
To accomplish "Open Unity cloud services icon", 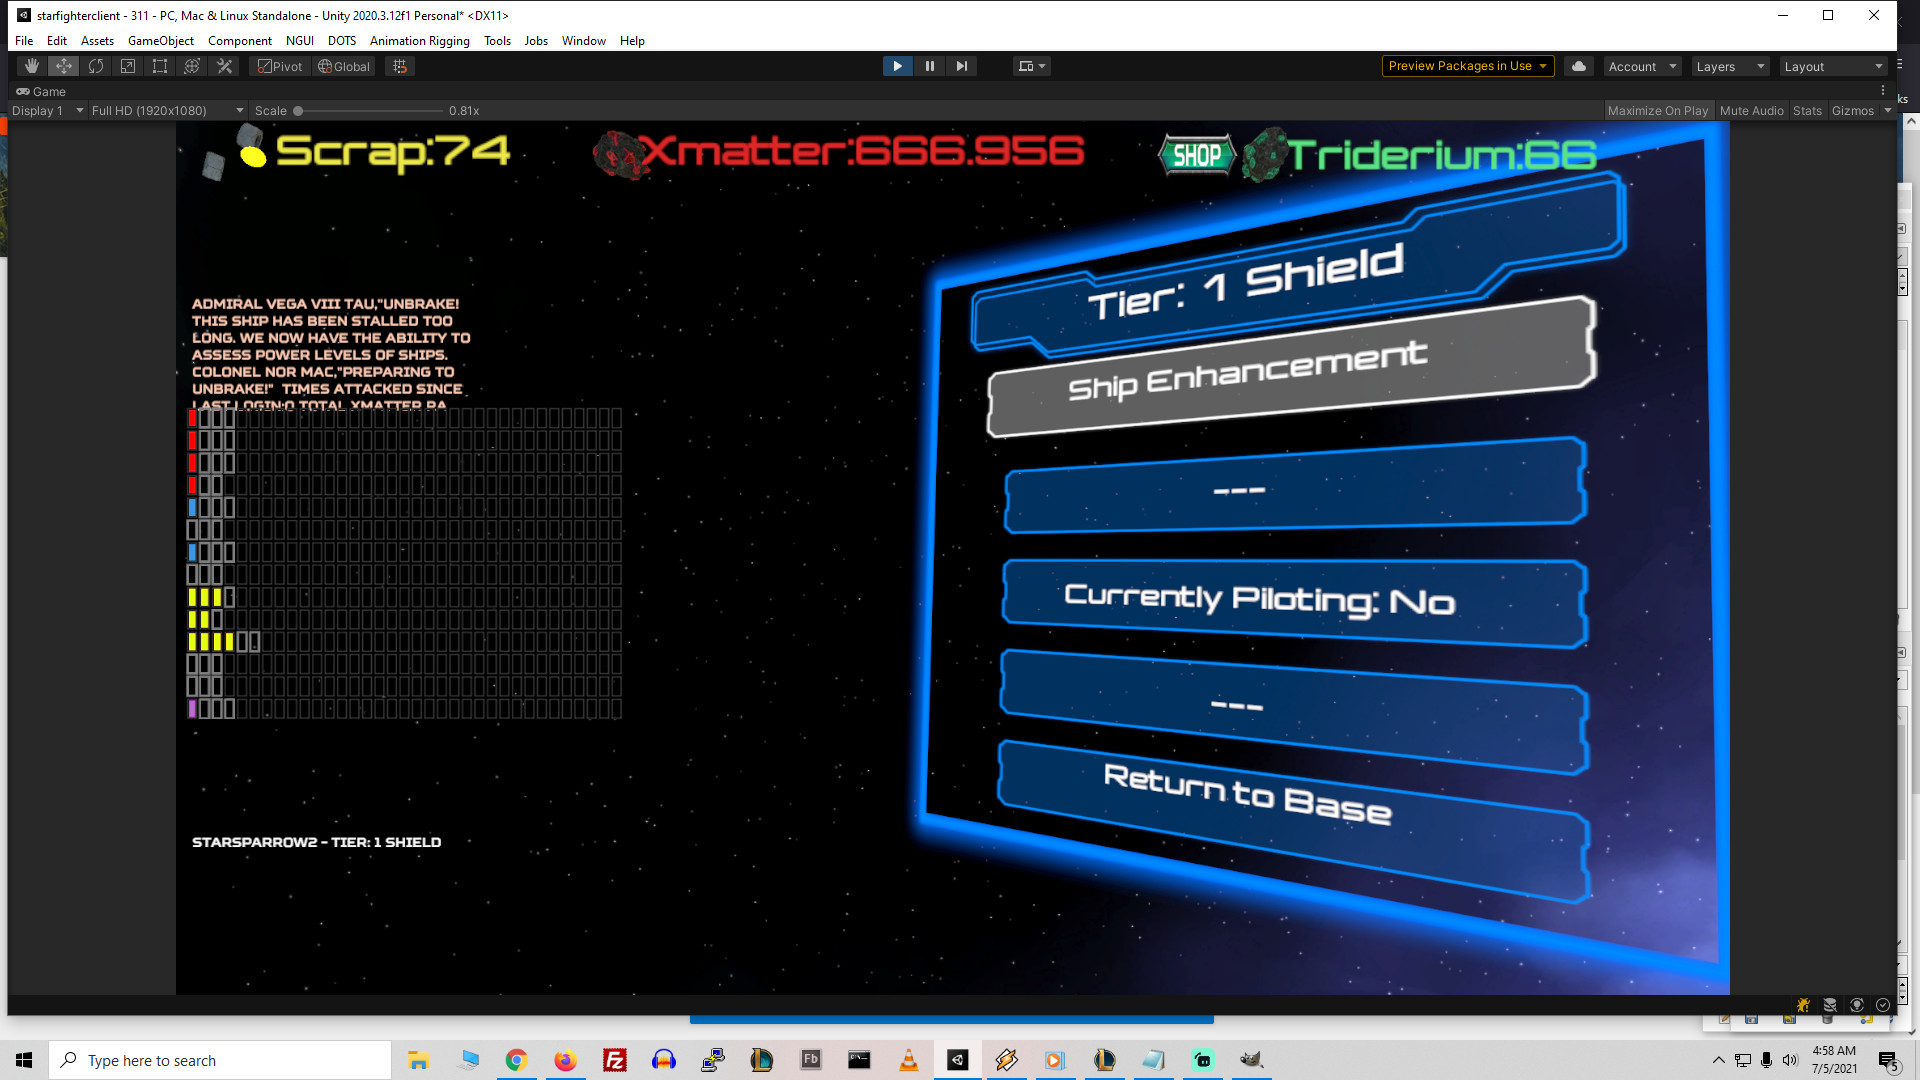I will (1579, 66).
